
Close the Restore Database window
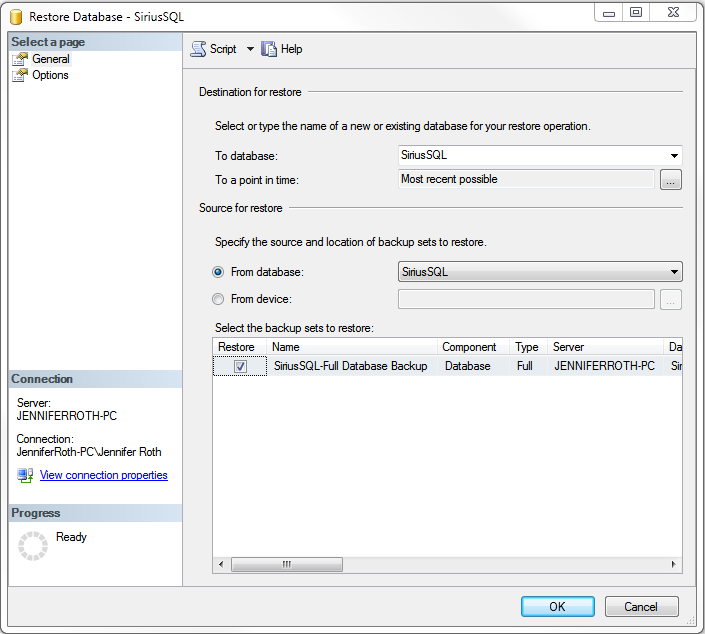pos(673,13)
